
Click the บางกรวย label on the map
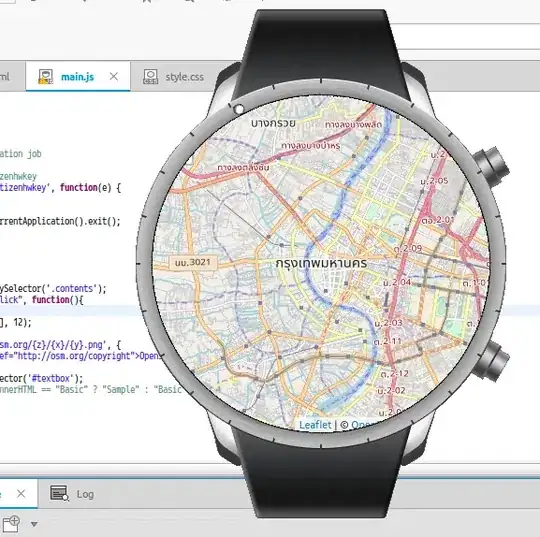pos(273,123)
